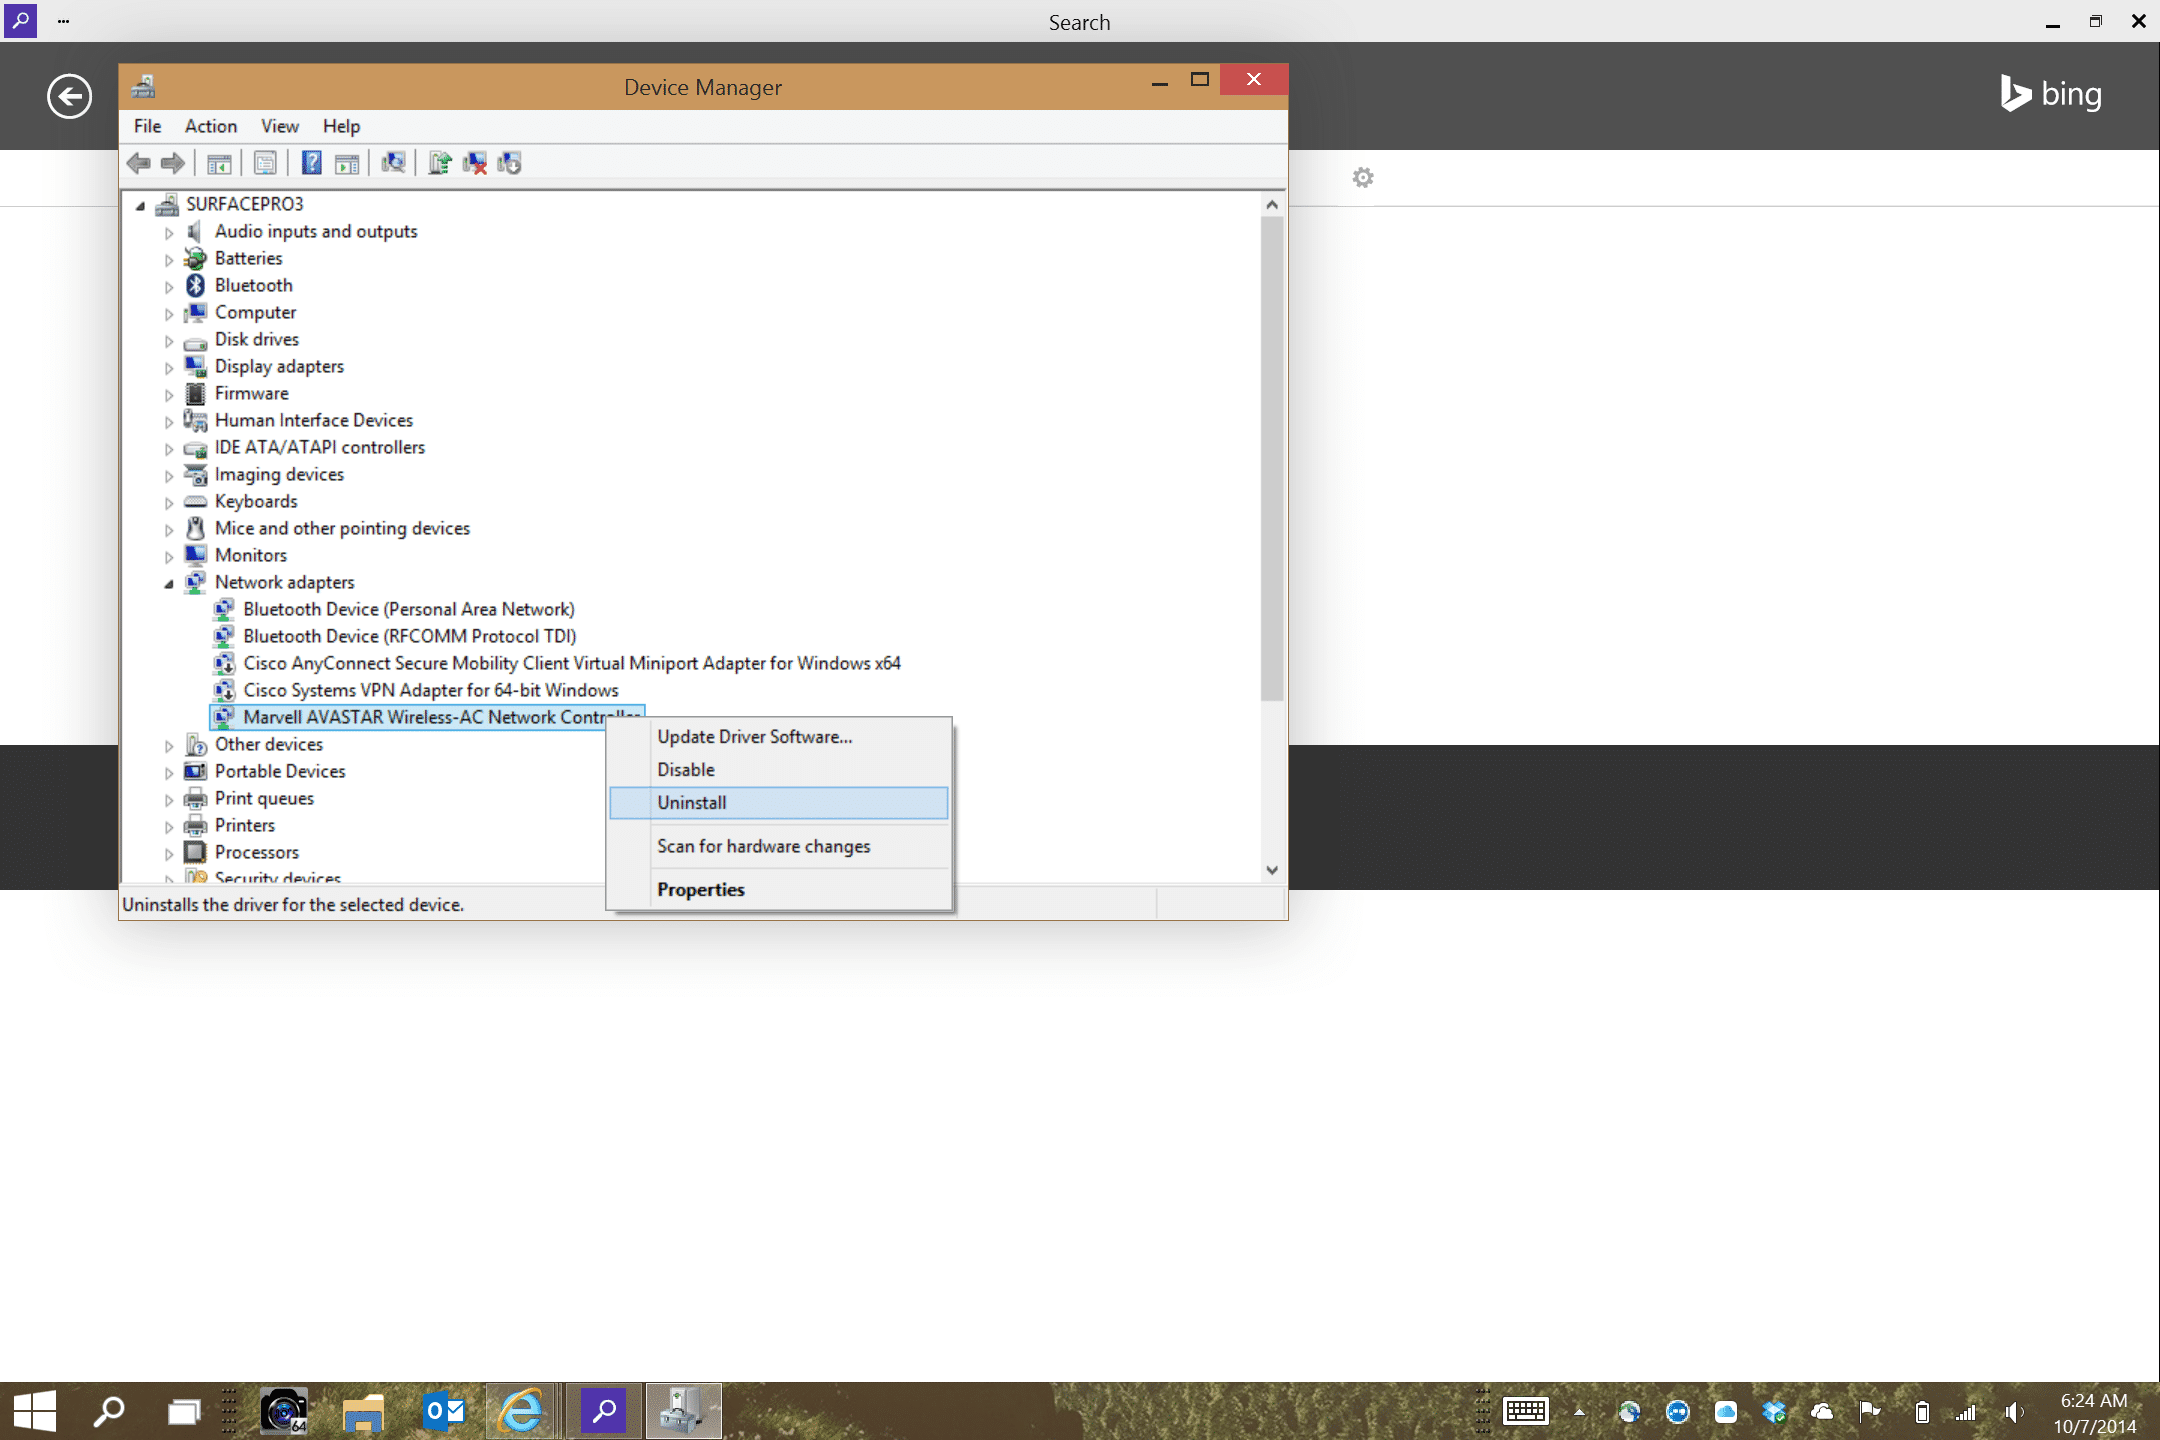Image resolution: width=2160 pixels, height=1440 pixels.
Task: Click the settings gear in the Search app
Action: (x=1363, y=178)
